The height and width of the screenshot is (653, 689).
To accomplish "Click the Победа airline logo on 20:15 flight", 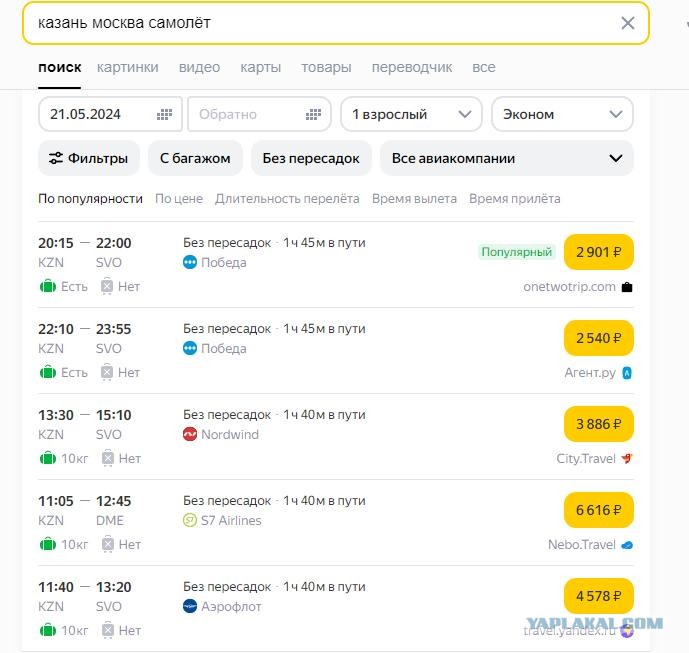I will coord(189,262).
